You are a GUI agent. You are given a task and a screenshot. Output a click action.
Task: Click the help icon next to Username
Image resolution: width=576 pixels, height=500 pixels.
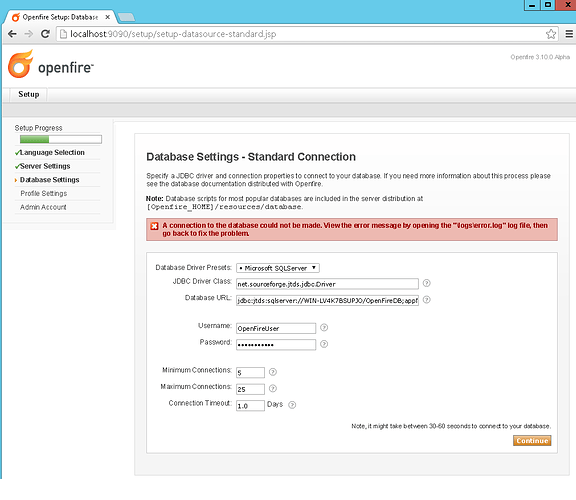324,327
